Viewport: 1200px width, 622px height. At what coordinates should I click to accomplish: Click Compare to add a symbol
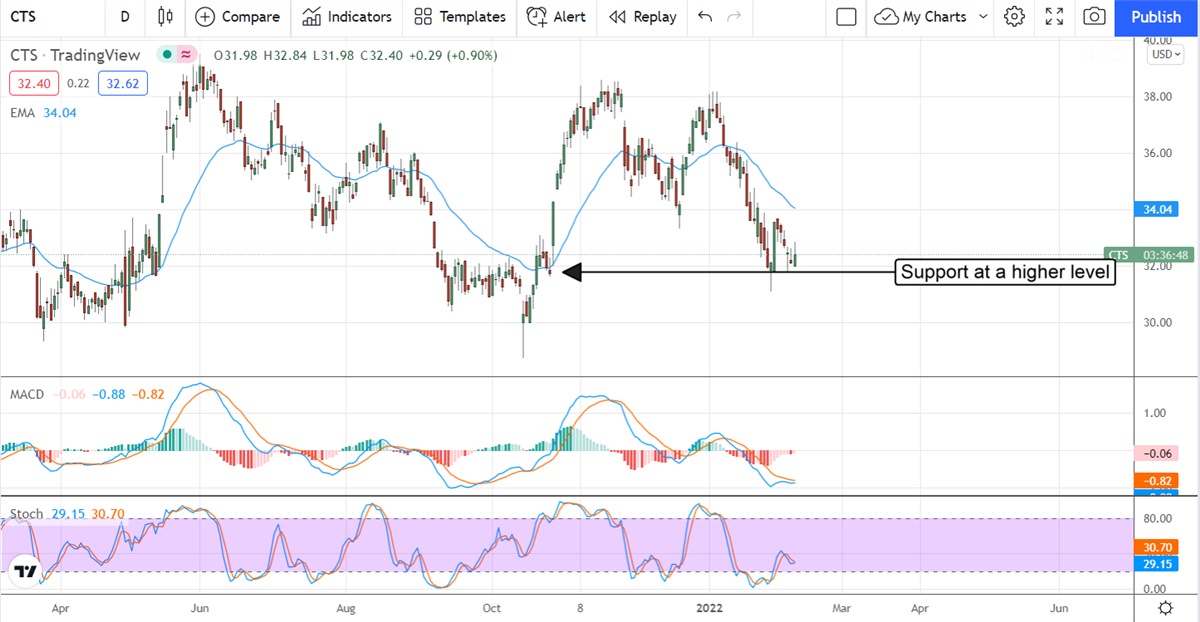[x=238, y=17]
